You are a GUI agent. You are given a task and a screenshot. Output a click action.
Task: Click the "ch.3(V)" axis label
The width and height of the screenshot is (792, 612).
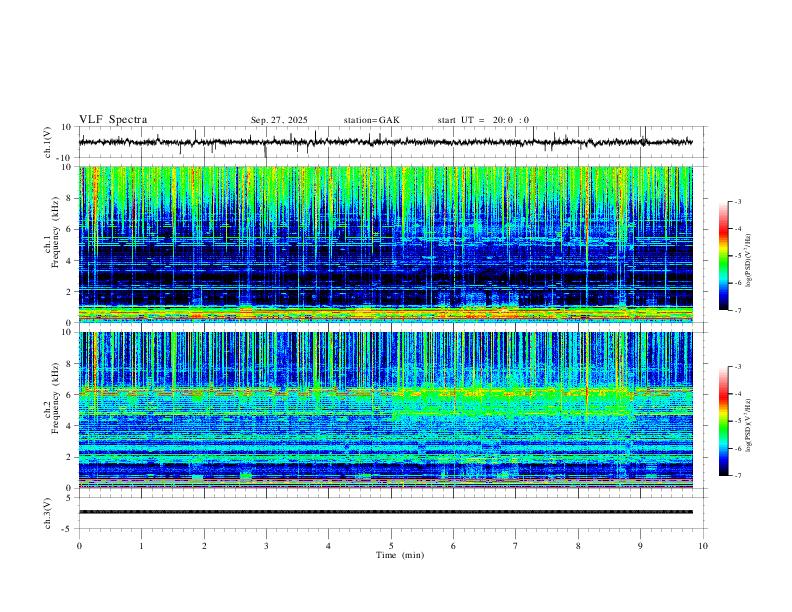point(48,513)
